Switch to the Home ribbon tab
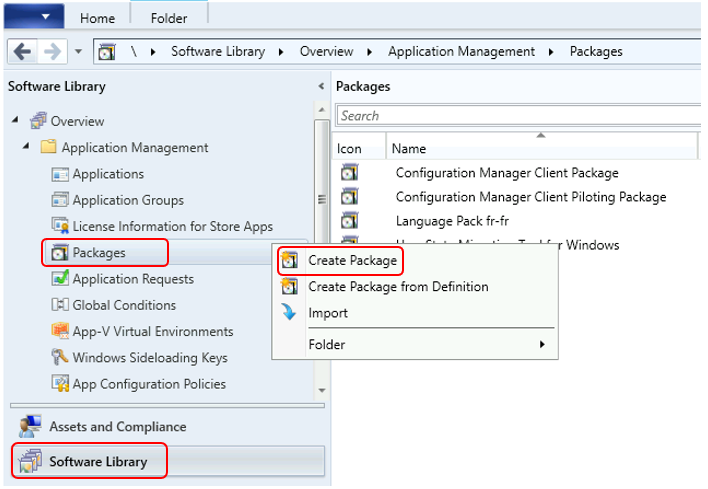Screen dimensions: 708x489 (97, 18)
